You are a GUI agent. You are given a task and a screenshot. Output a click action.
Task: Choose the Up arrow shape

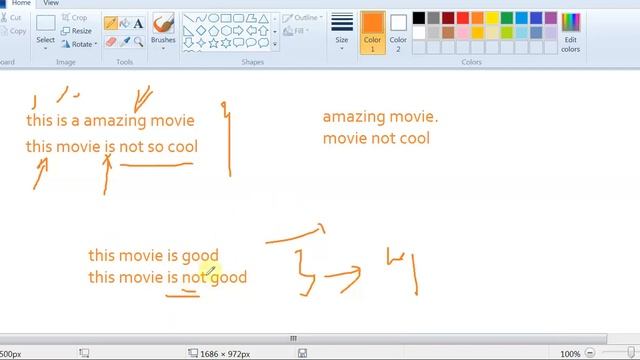tap(264, 31)
